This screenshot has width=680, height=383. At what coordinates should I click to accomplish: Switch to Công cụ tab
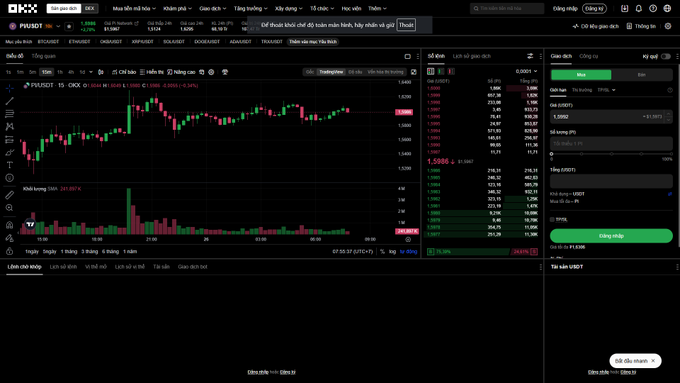[x=588, y=56]
